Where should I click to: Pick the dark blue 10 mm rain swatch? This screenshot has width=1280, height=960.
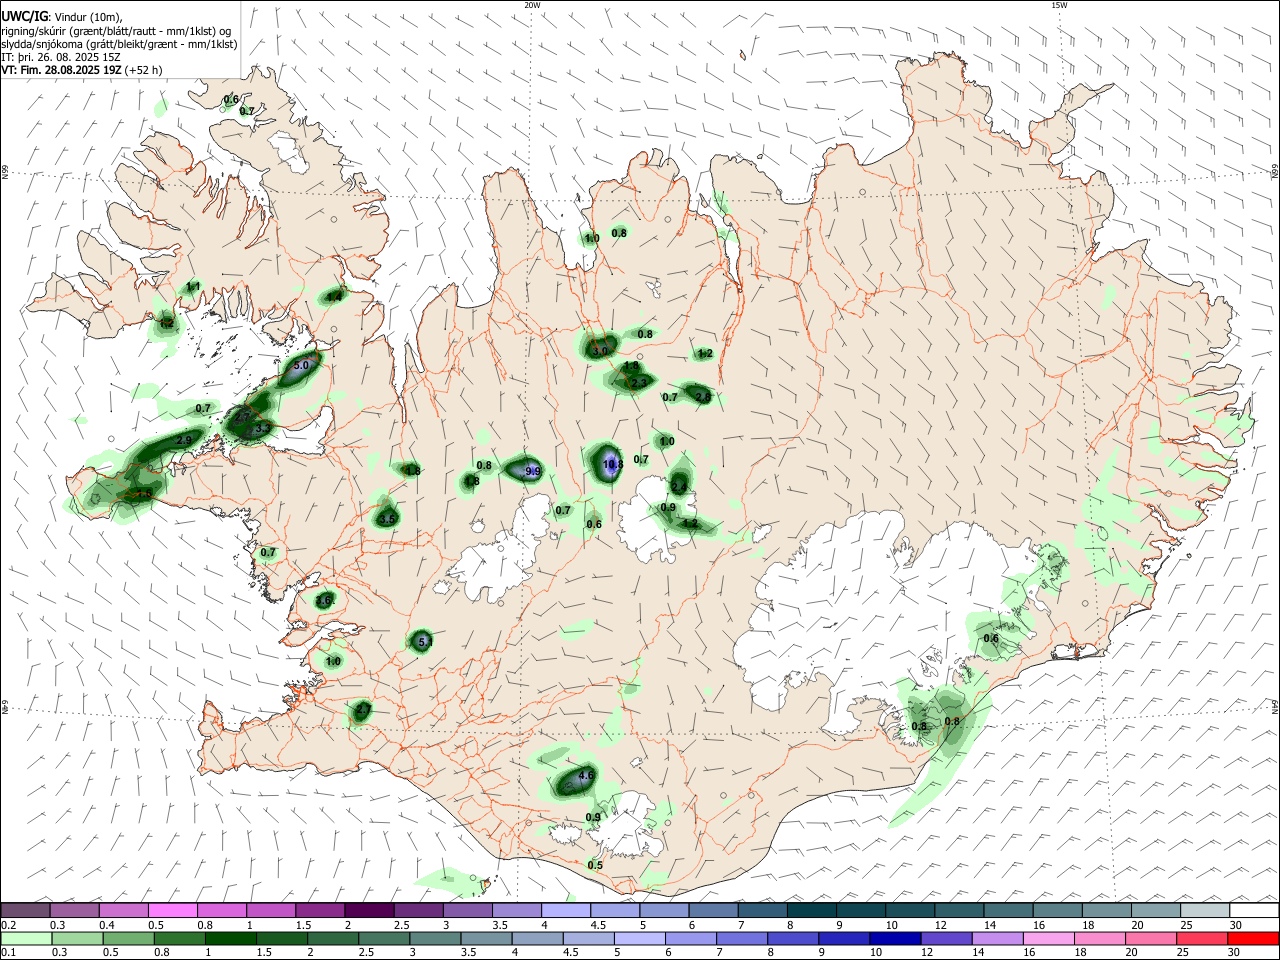point(893,938)
